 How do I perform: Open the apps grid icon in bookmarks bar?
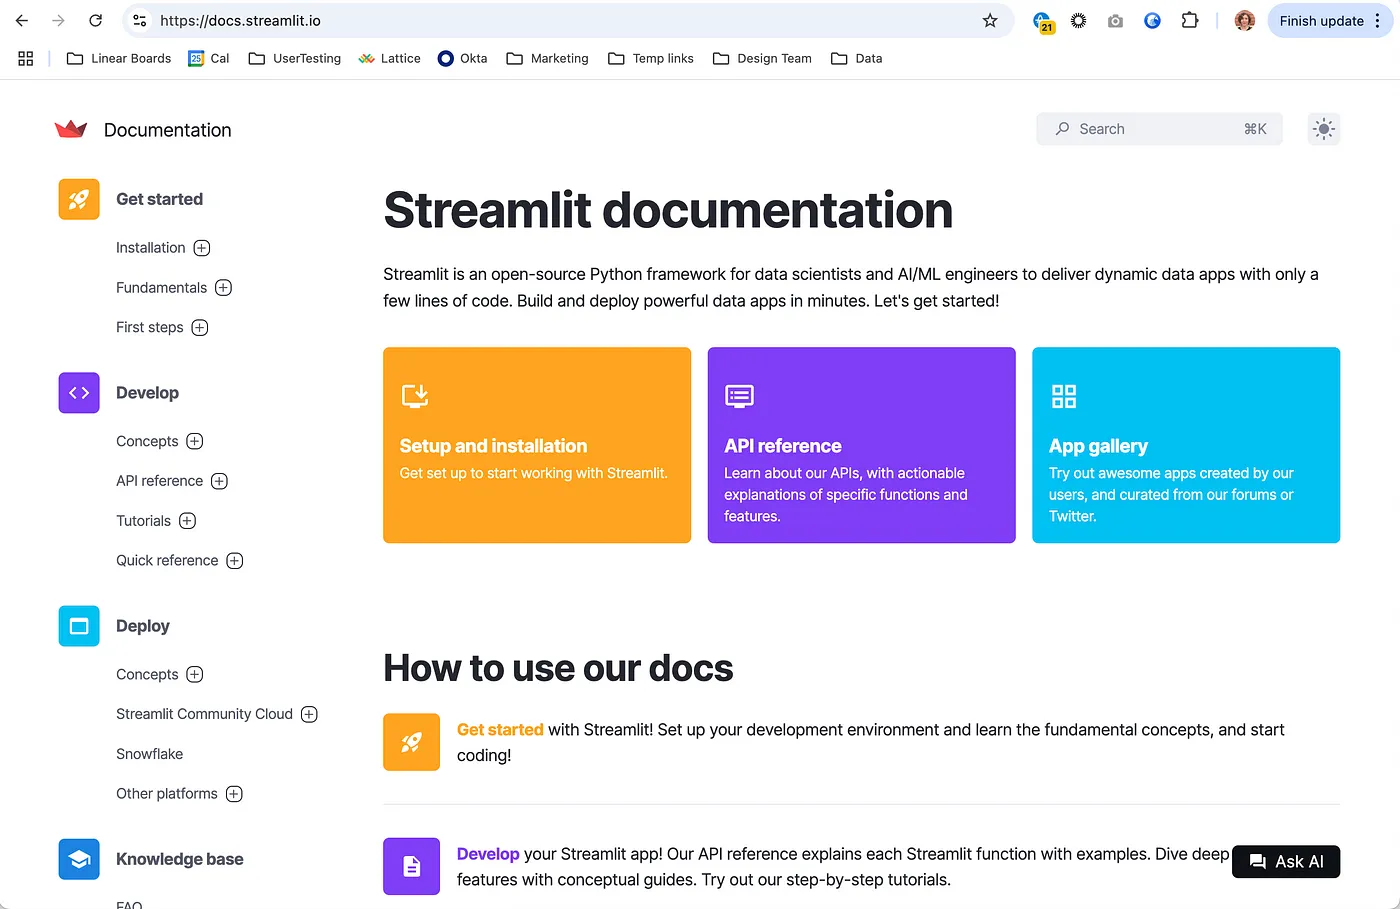(26, 58)
